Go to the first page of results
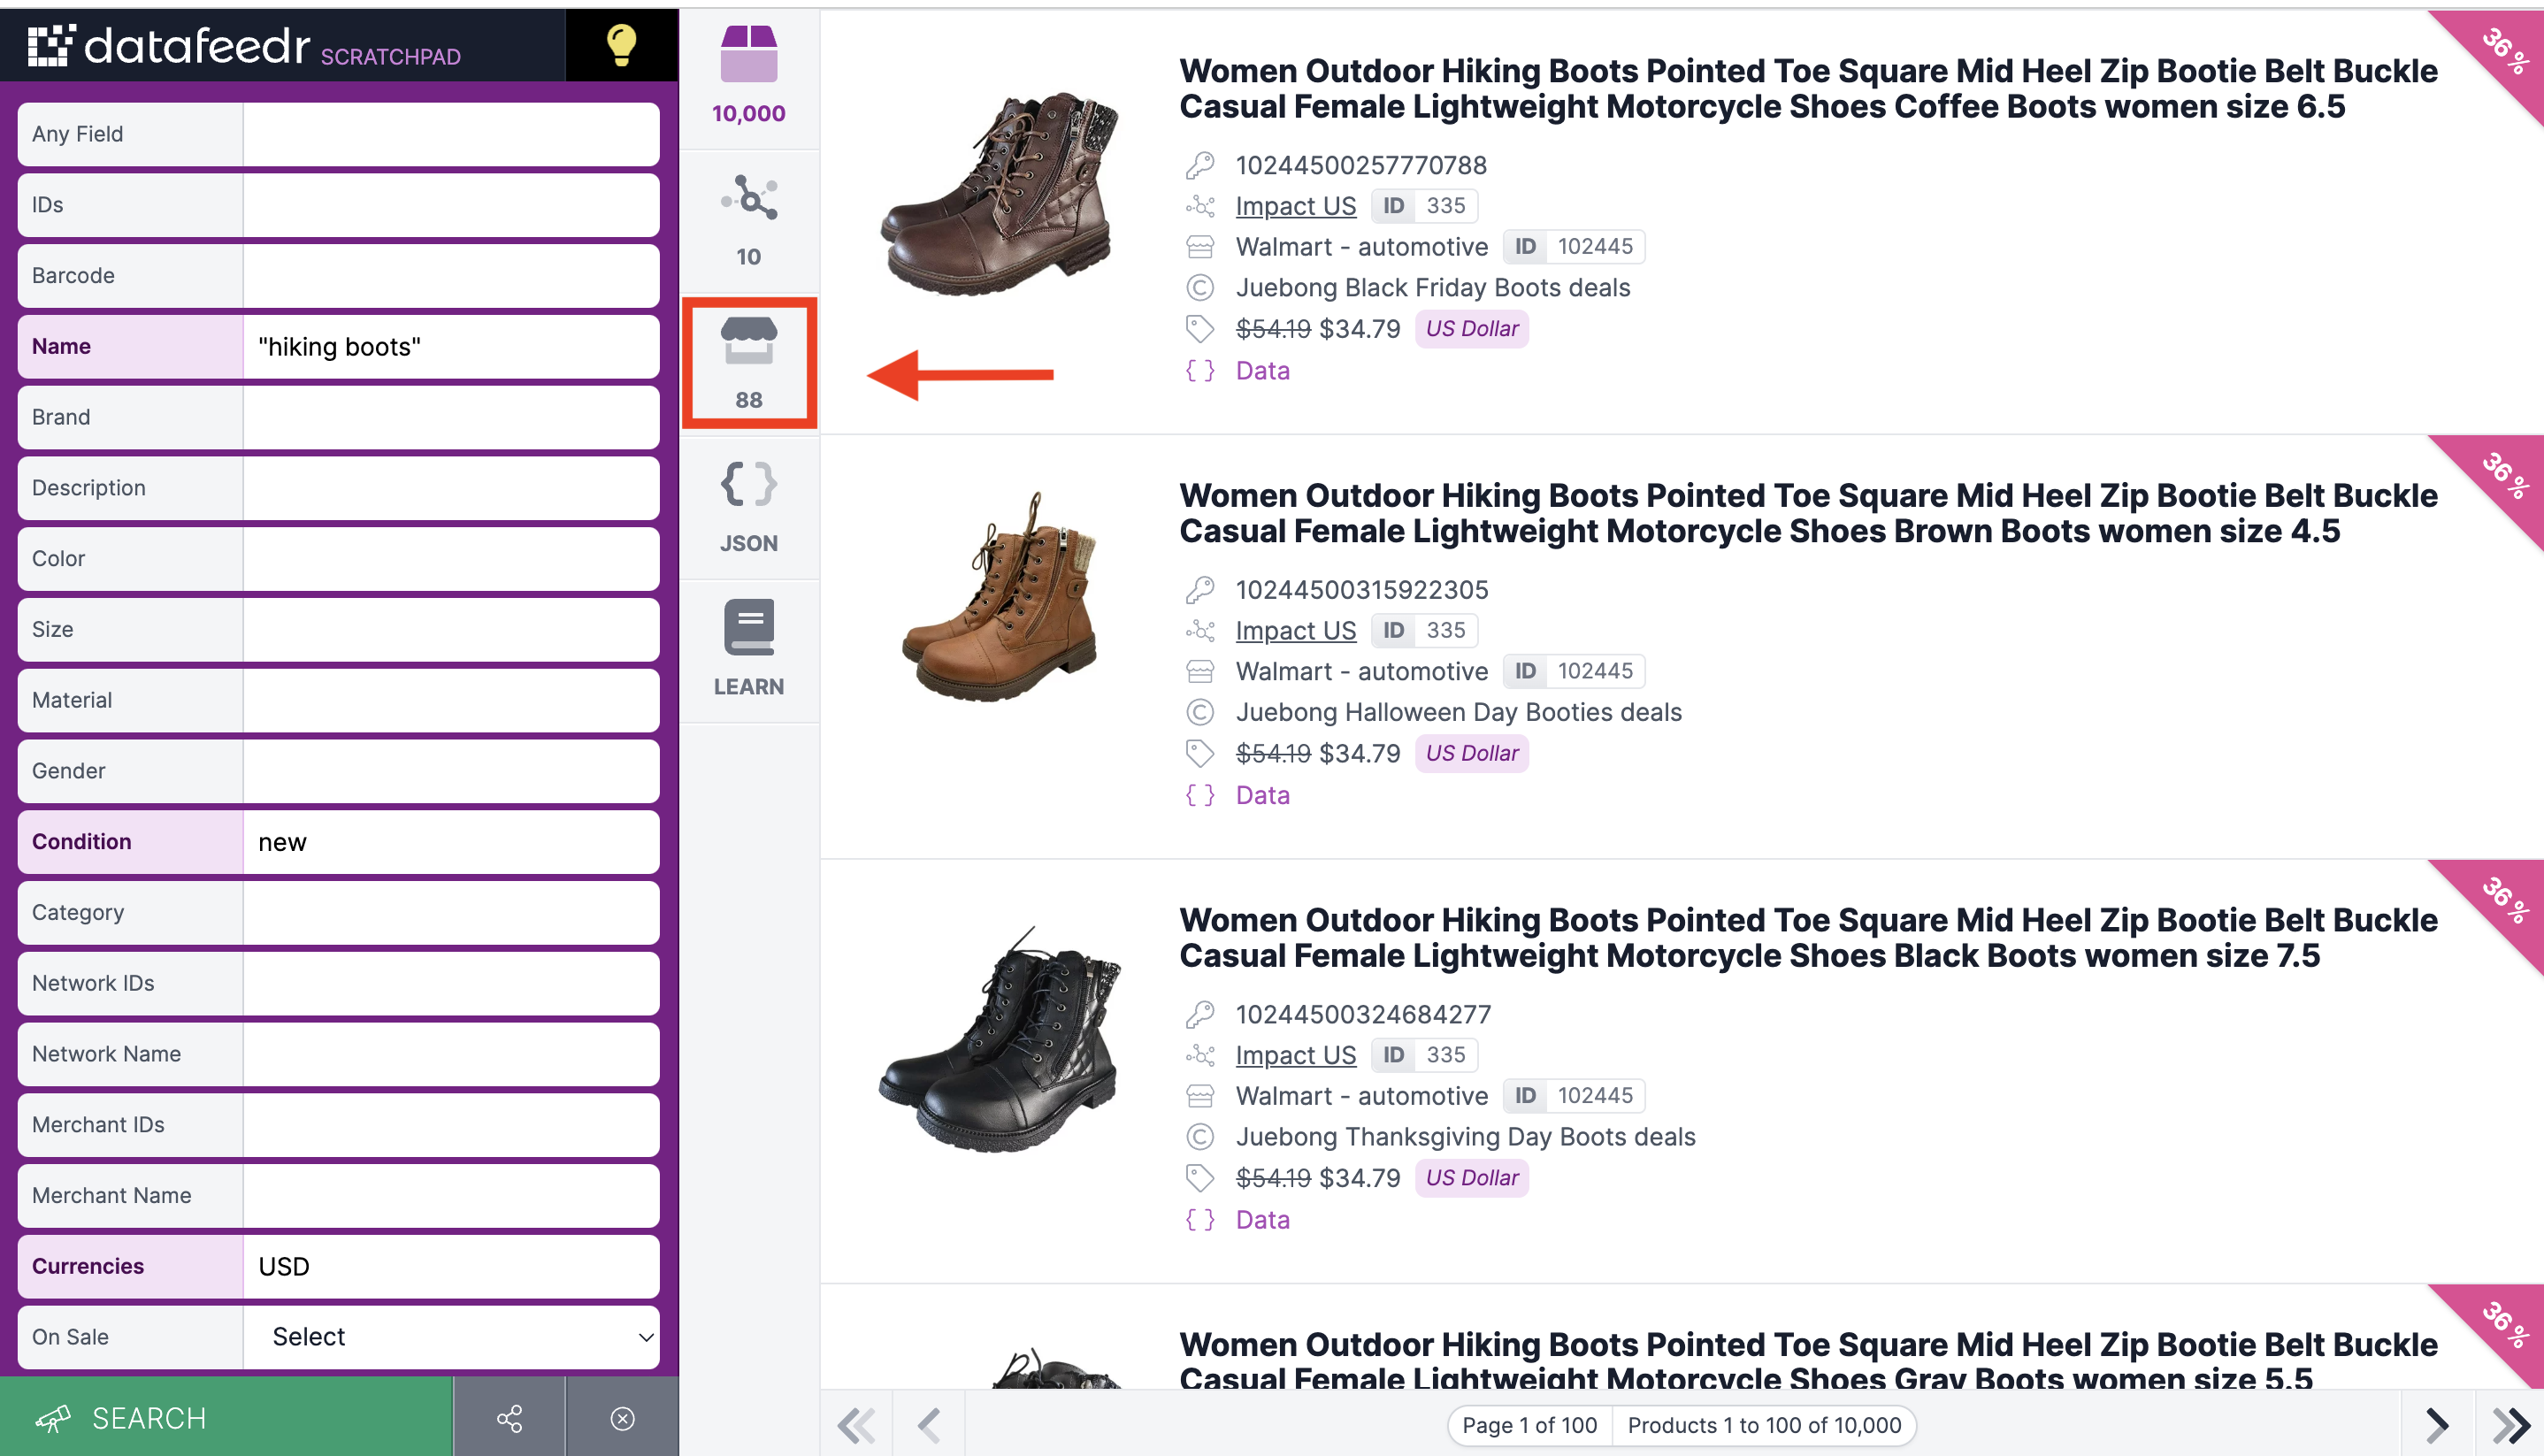The image size is (2544, 1456). (856, 1424)
